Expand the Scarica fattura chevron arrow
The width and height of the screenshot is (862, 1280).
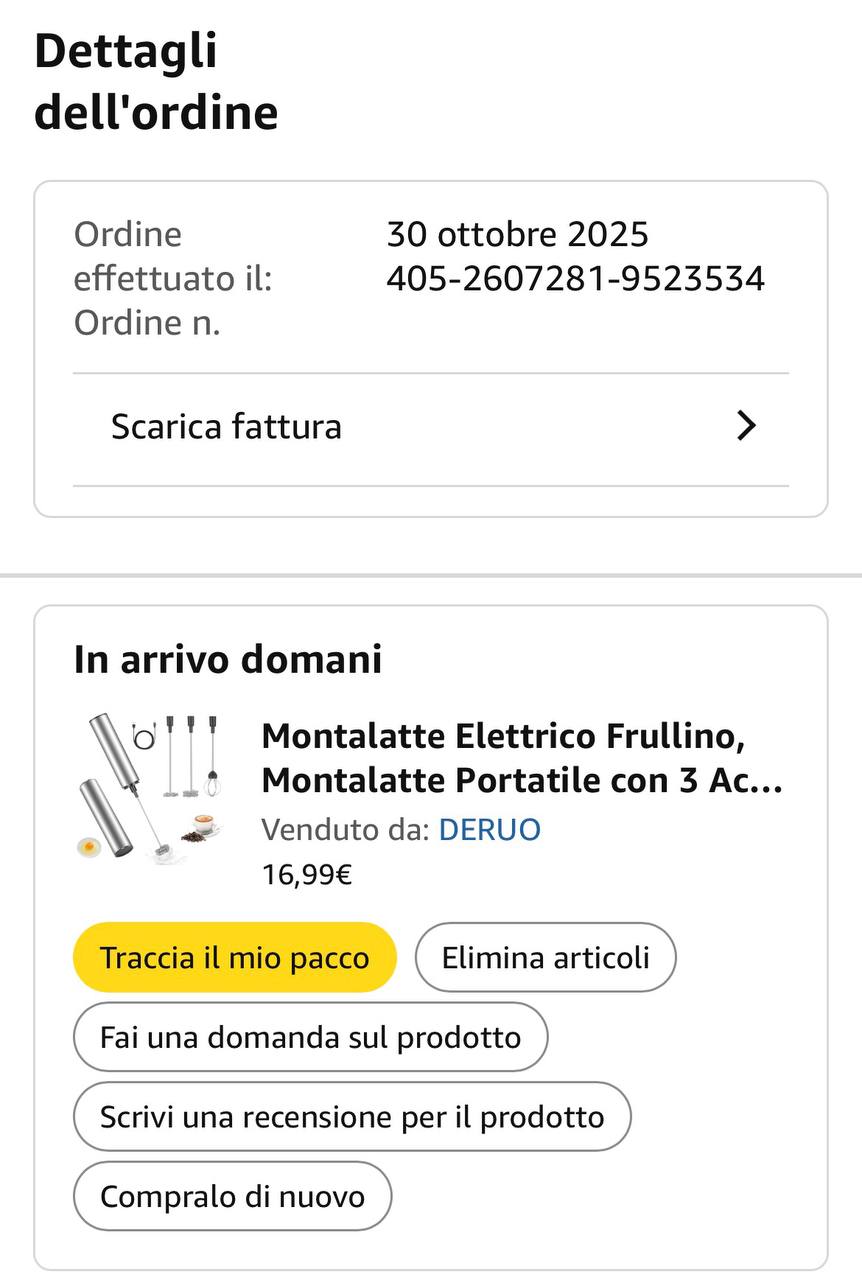point(746,427)
